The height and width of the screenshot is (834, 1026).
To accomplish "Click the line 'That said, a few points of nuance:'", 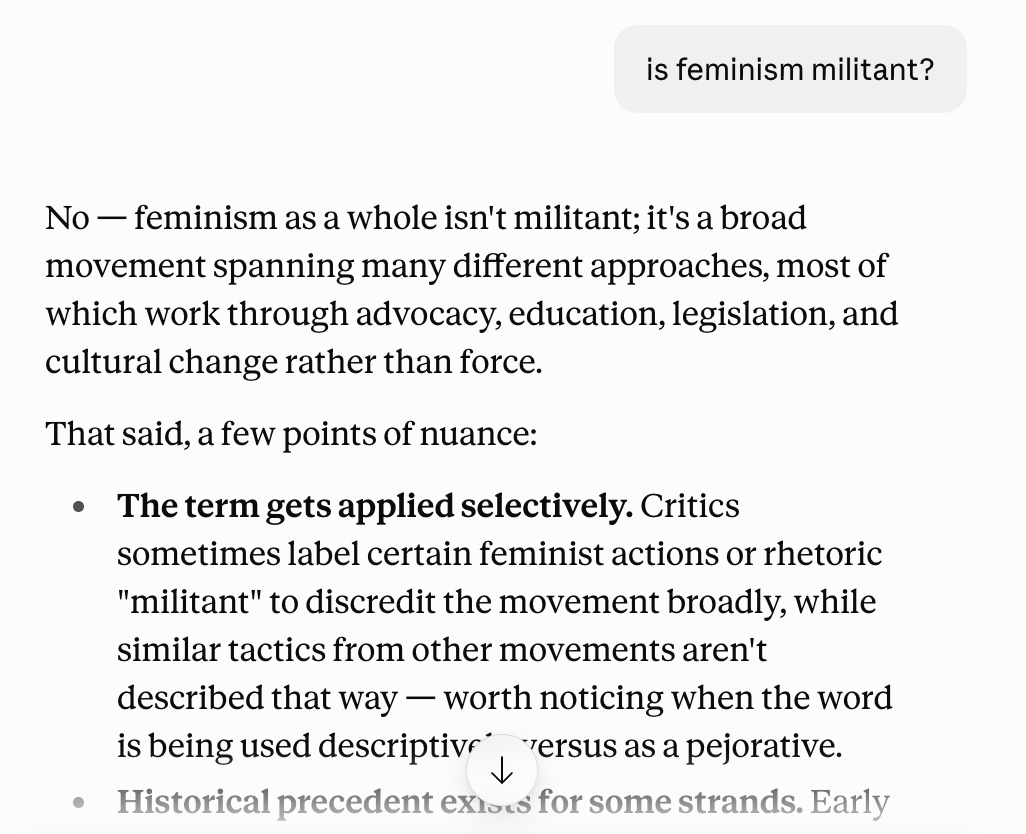I will (x=291, y=434).
